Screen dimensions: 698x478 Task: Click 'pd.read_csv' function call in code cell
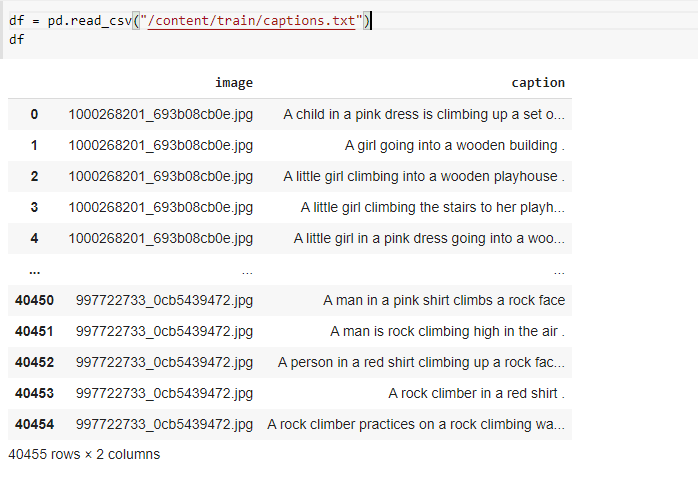pyautogui.click(x=89, y=20)
